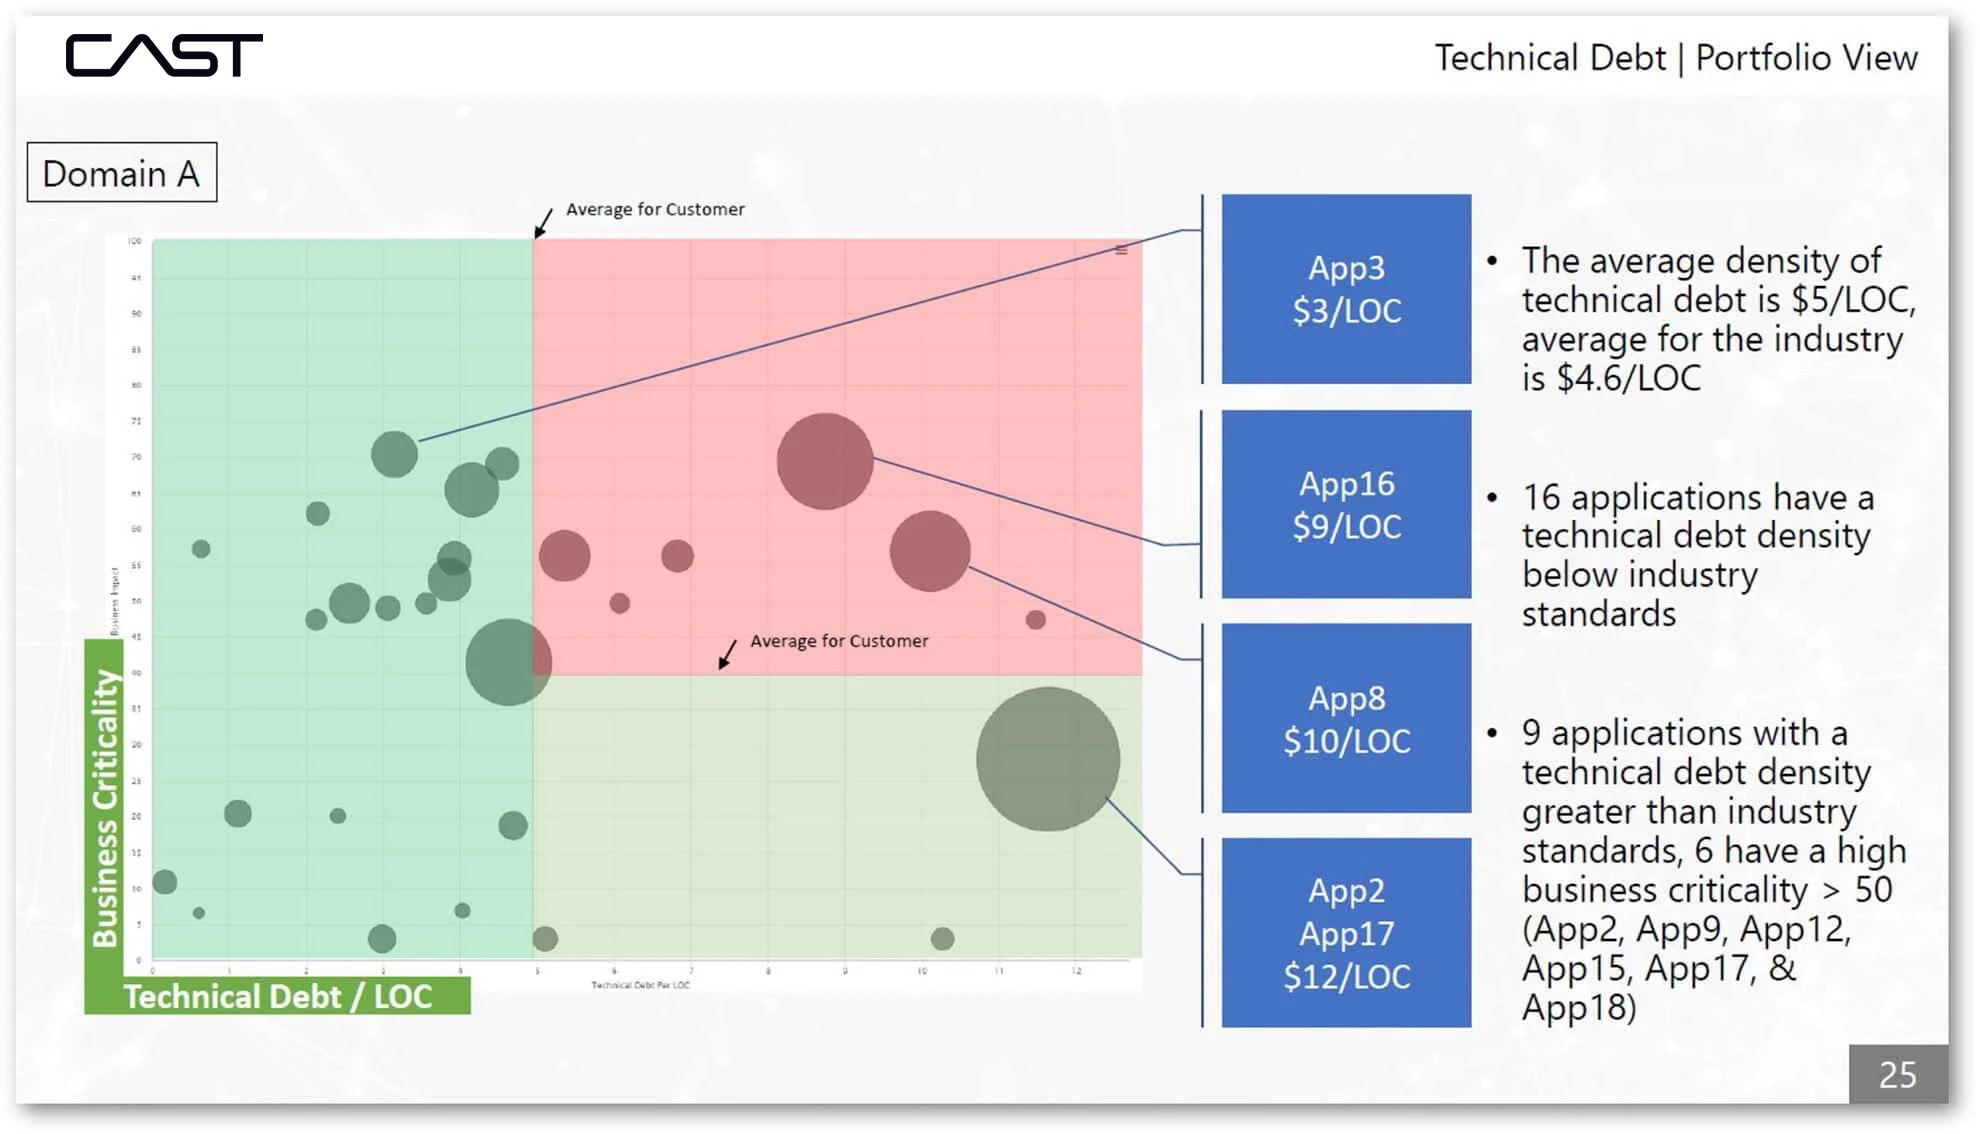Click the CAST logo

click(x=164, y=55)
